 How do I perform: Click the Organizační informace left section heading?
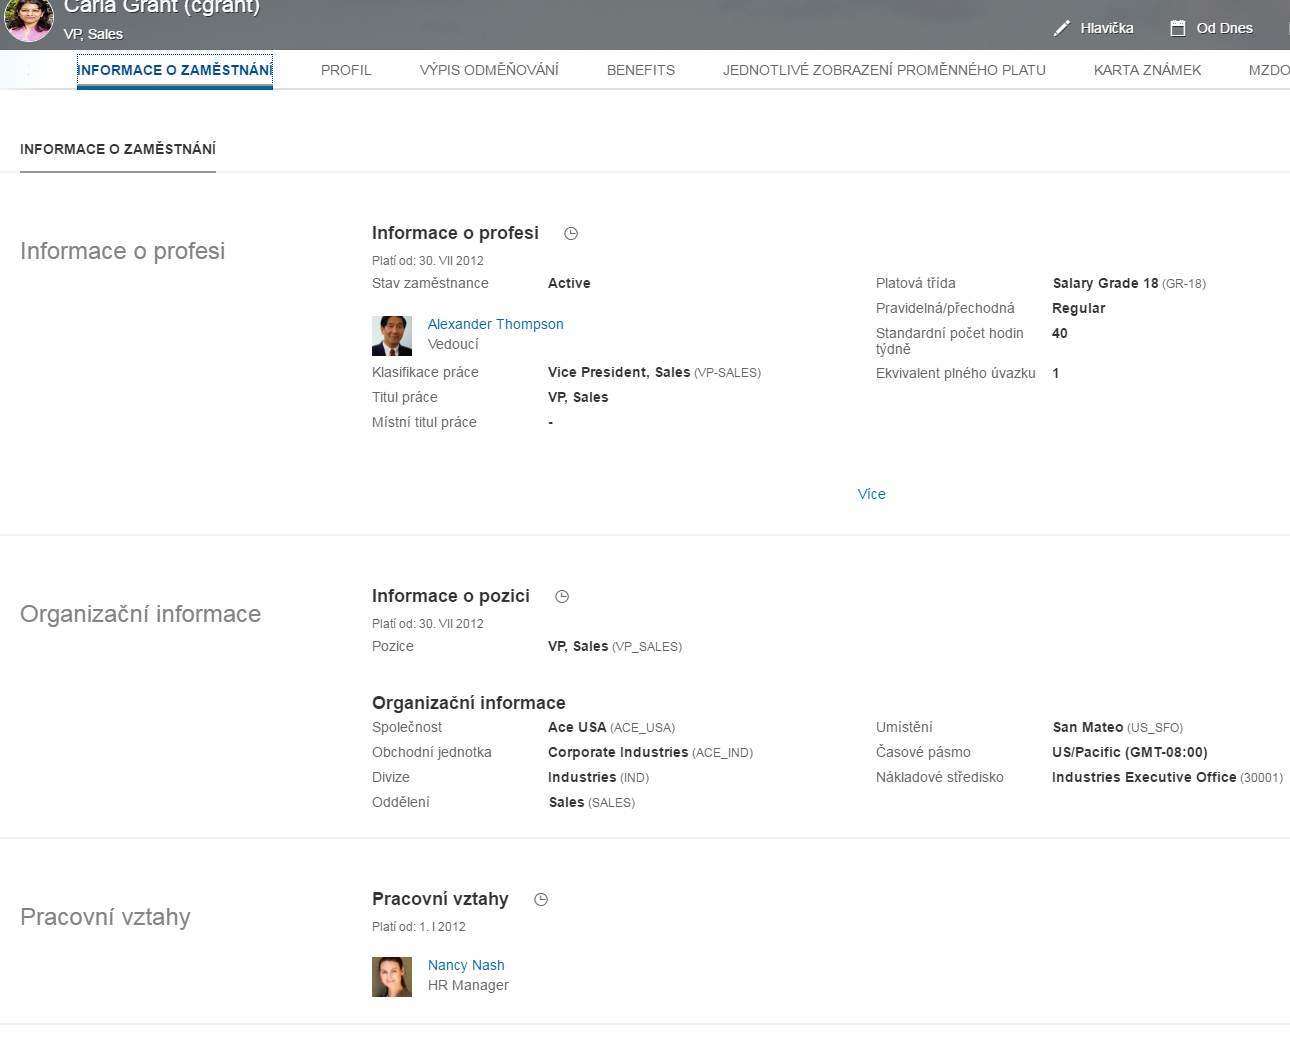[x=140, y=614]
